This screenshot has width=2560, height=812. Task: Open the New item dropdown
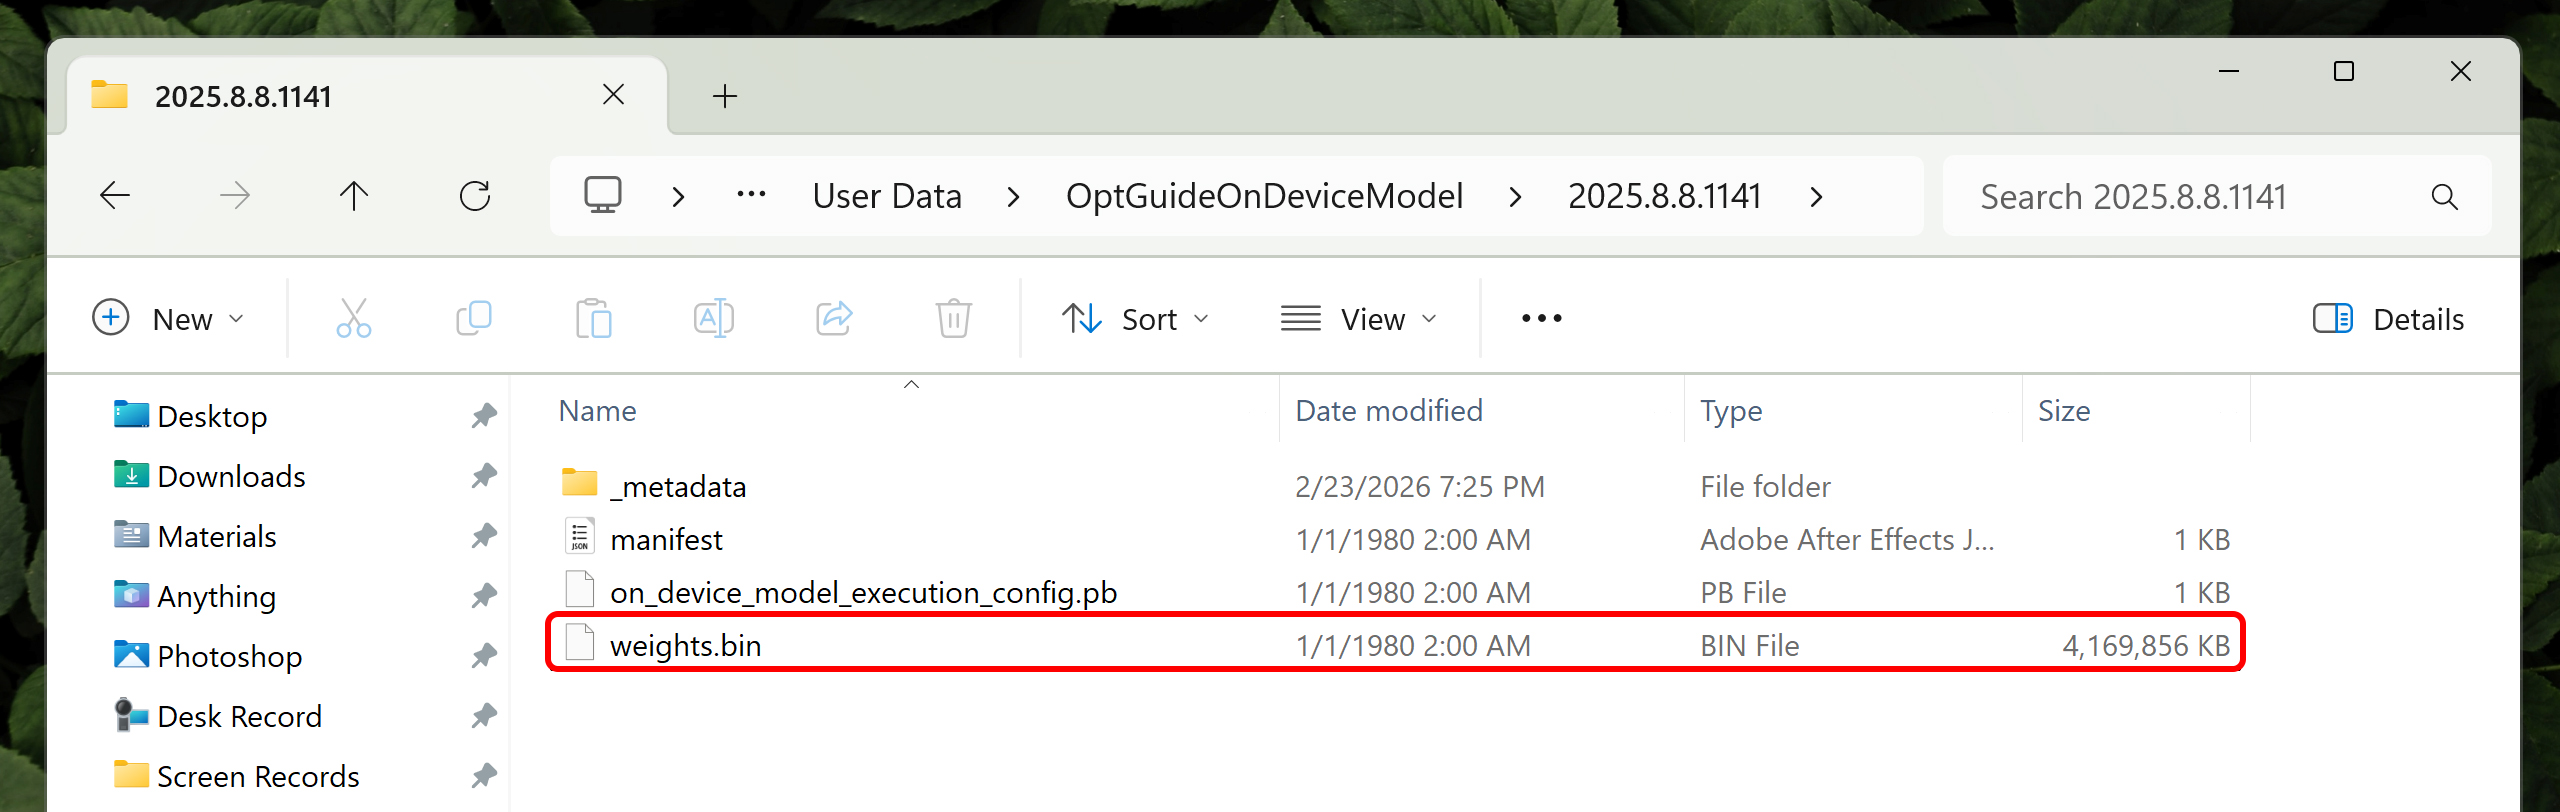[168, 319]
